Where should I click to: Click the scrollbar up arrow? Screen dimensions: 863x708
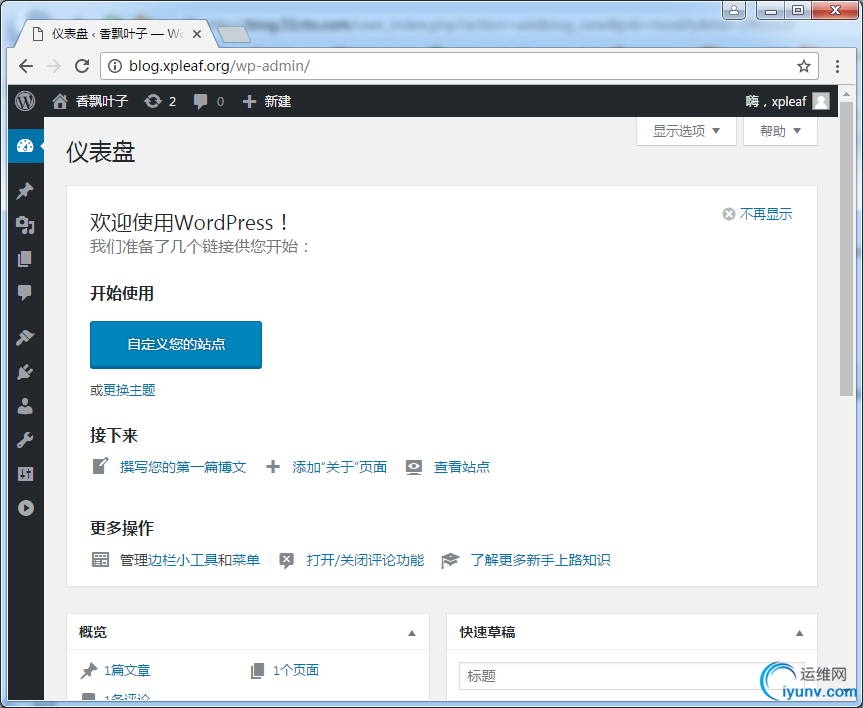click(846, 93)
